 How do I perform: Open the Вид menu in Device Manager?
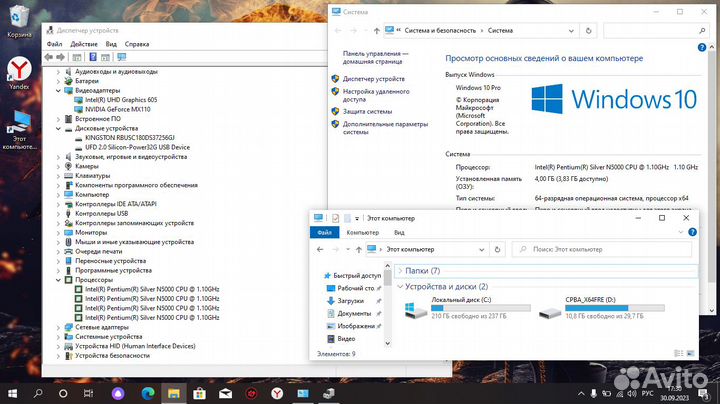point(111,44)
